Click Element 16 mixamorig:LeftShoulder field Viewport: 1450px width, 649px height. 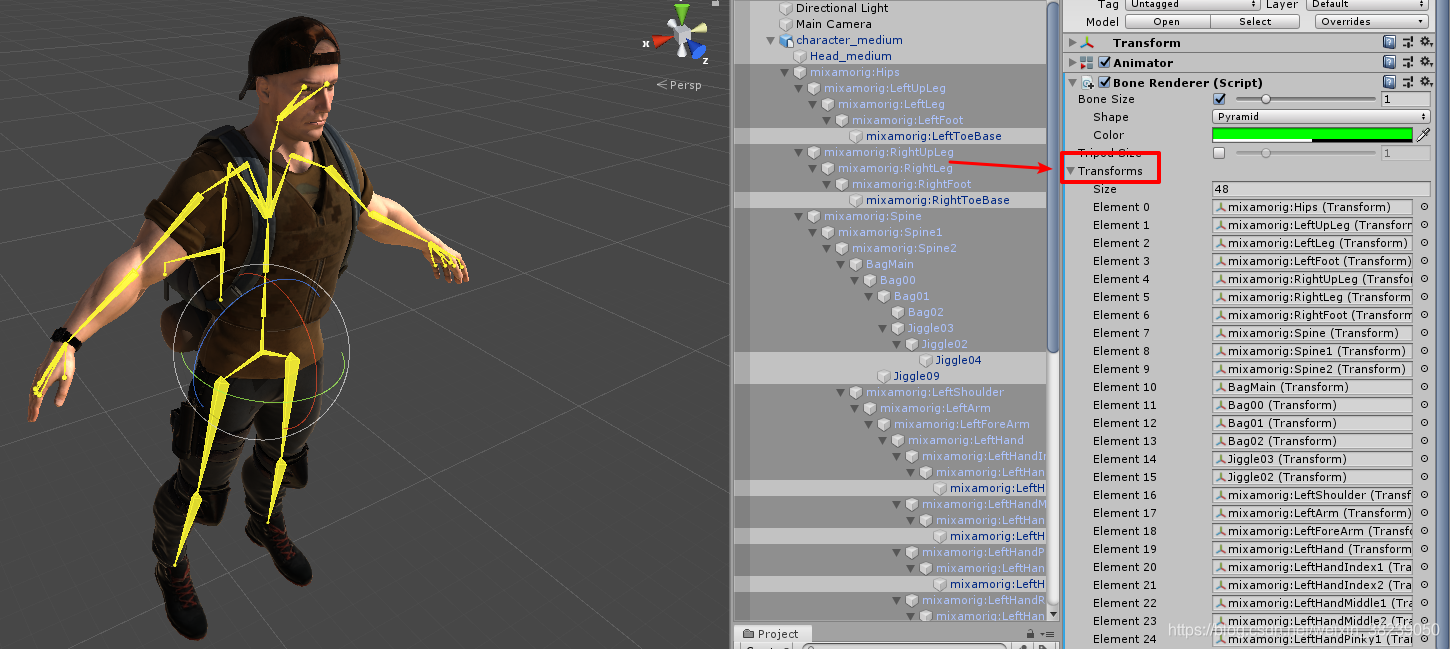point(1312,495)
